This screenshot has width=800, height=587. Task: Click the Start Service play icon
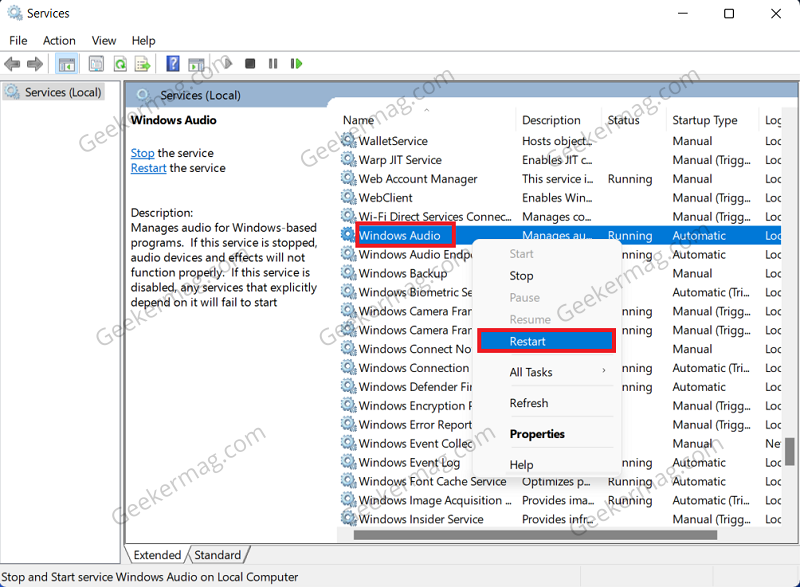coord(228,64)
